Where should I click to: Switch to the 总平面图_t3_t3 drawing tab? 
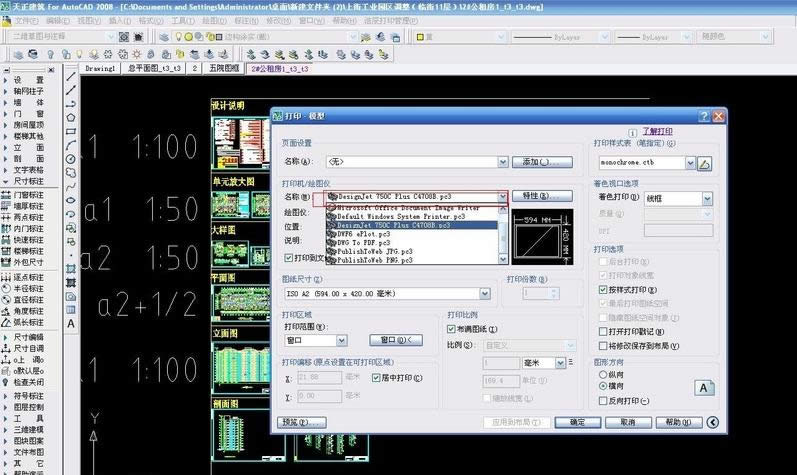coord(154,69)
